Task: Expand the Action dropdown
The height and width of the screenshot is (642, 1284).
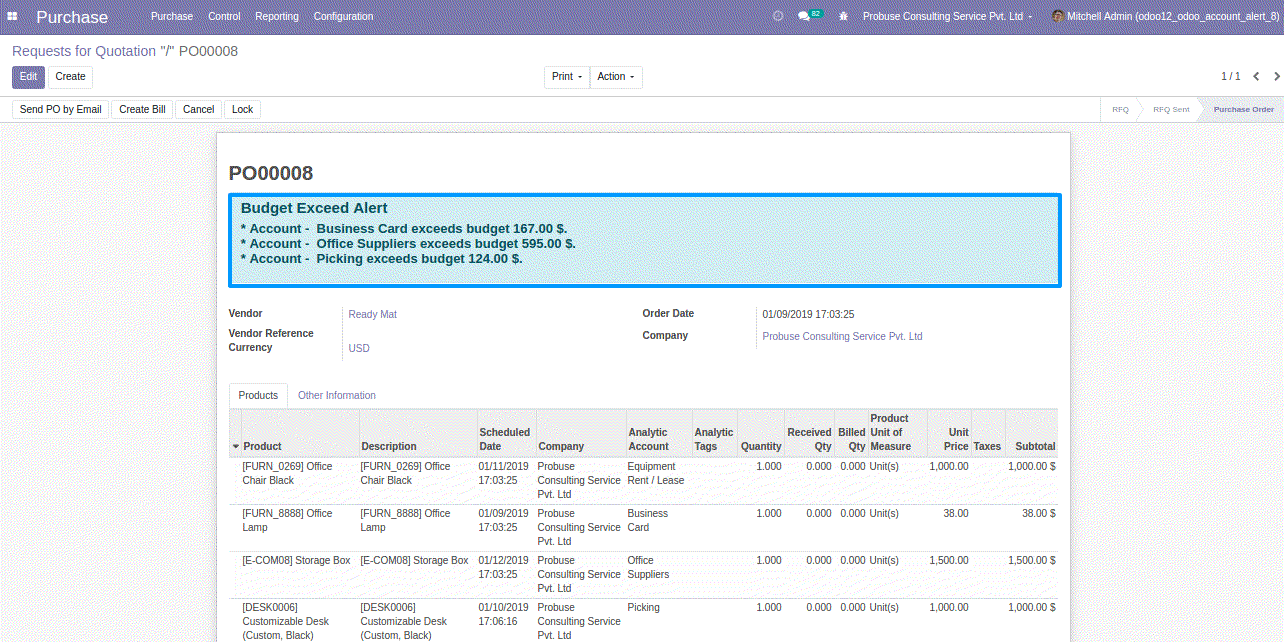Action: pos(616,77)
